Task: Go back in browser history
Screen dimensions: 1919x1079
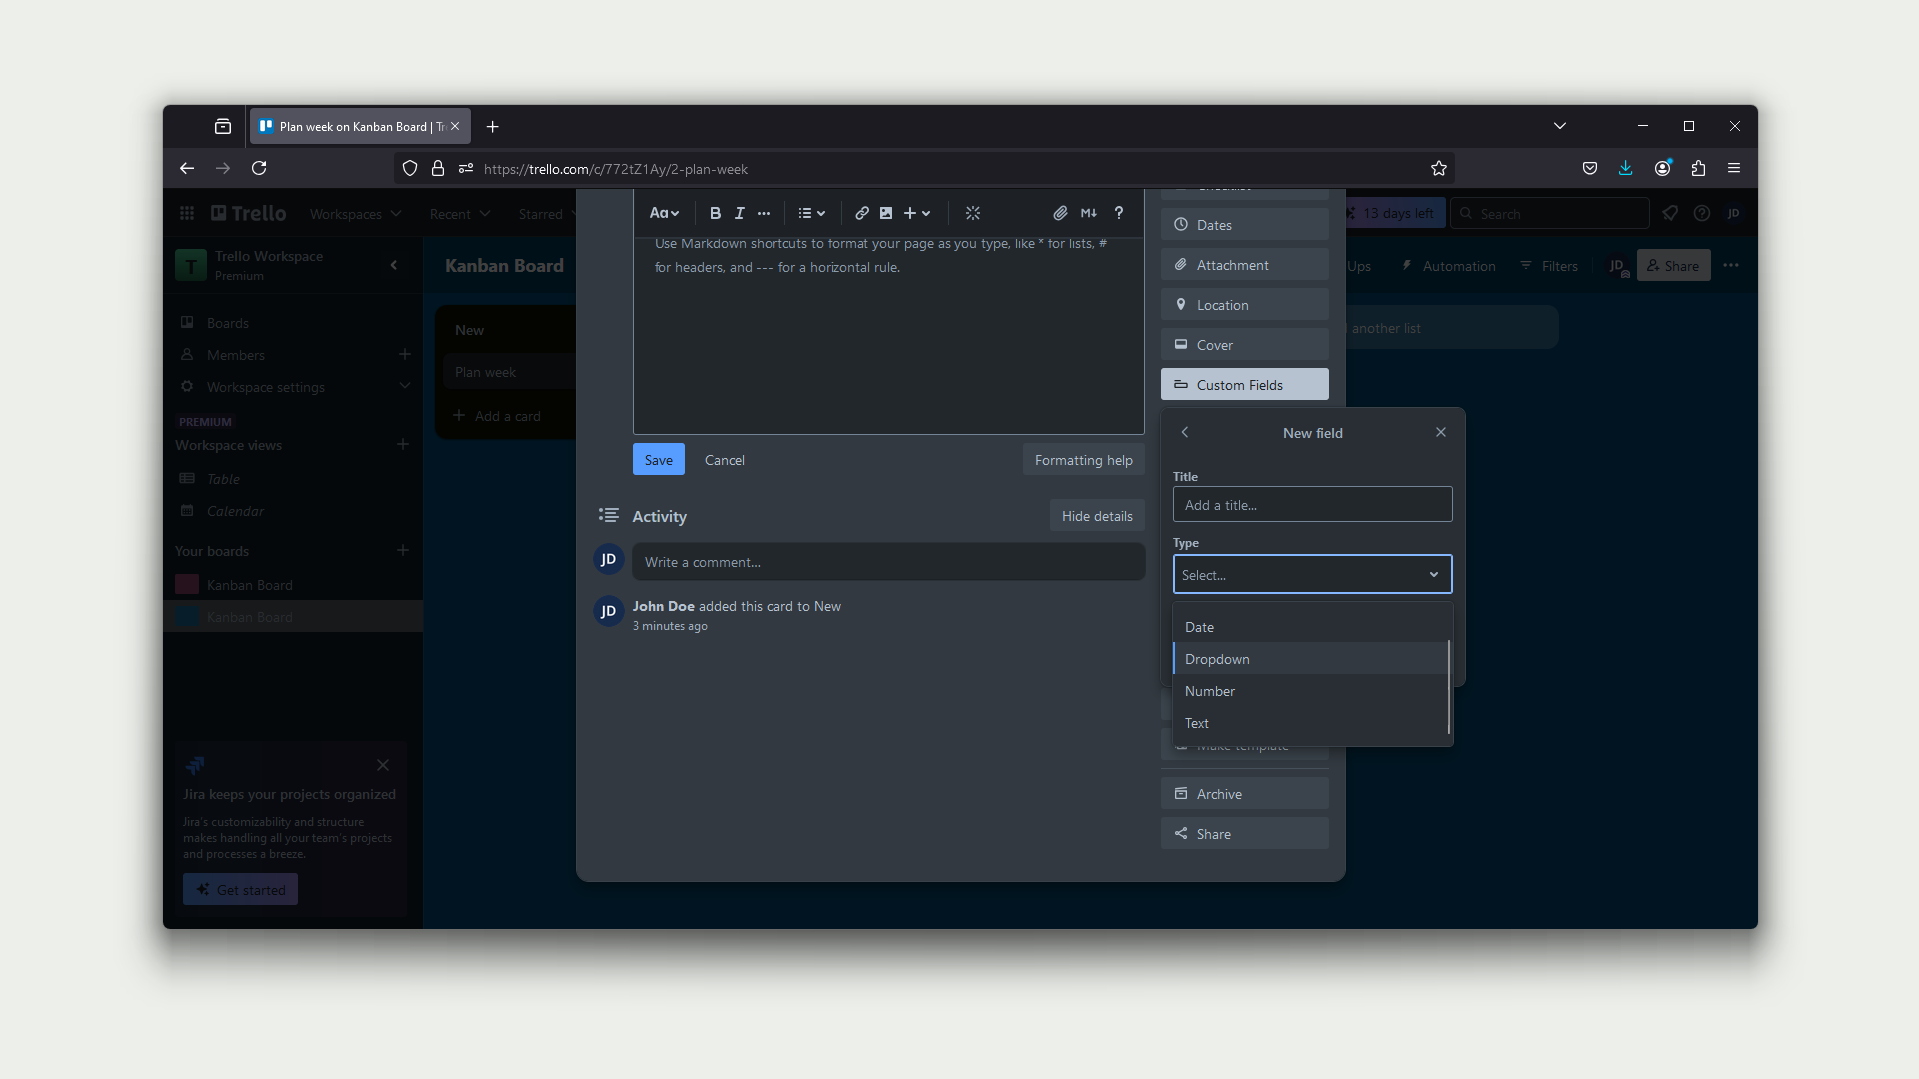Action: tap(187, 168)
